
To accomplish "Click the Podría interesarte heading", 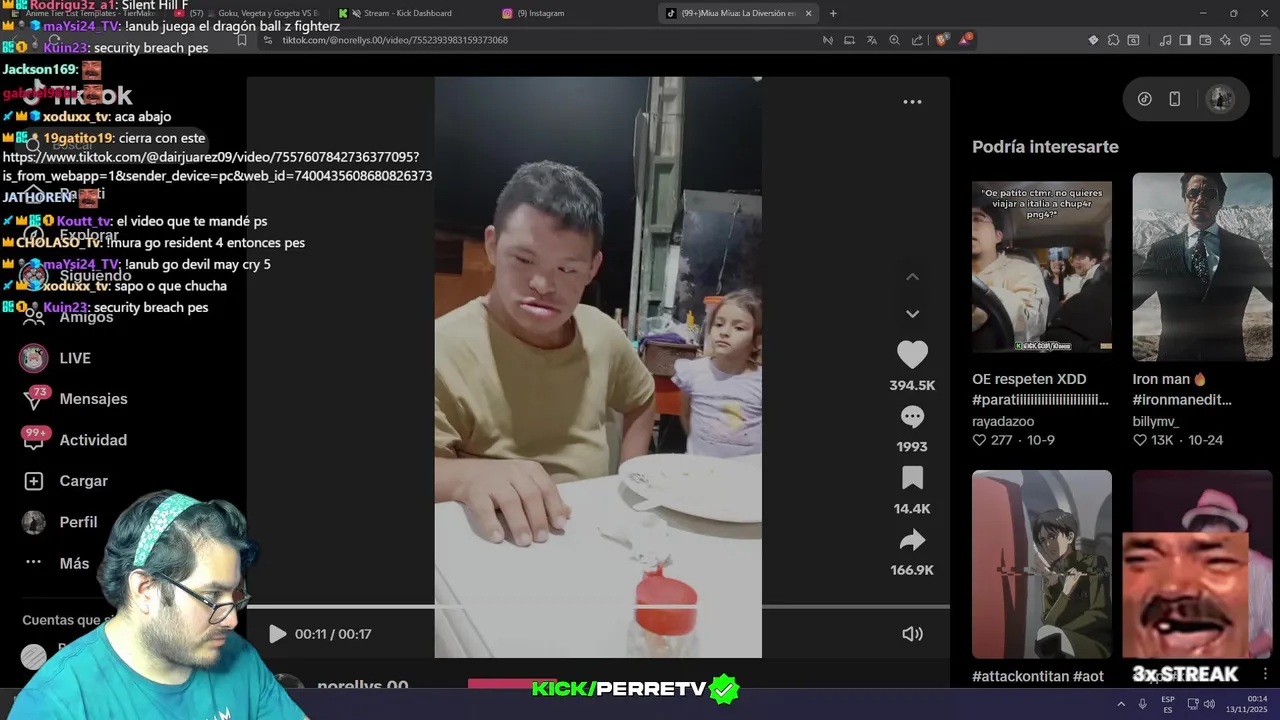I will coord(1045,147).
